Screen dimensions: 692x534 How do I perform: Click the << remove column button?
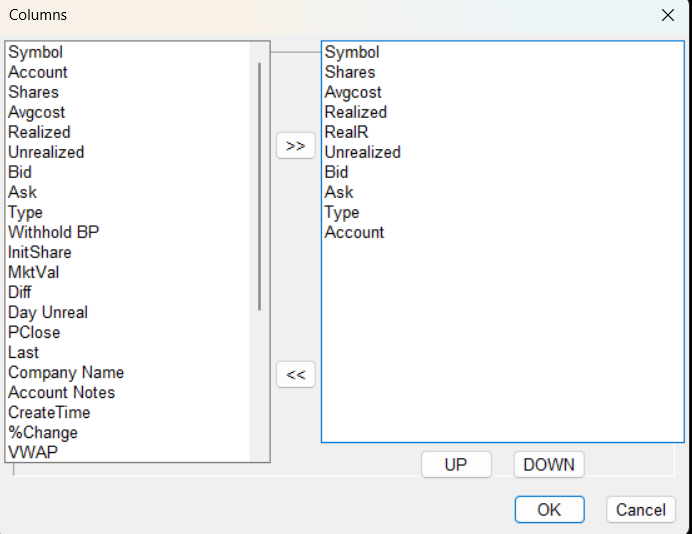(296, 375)
